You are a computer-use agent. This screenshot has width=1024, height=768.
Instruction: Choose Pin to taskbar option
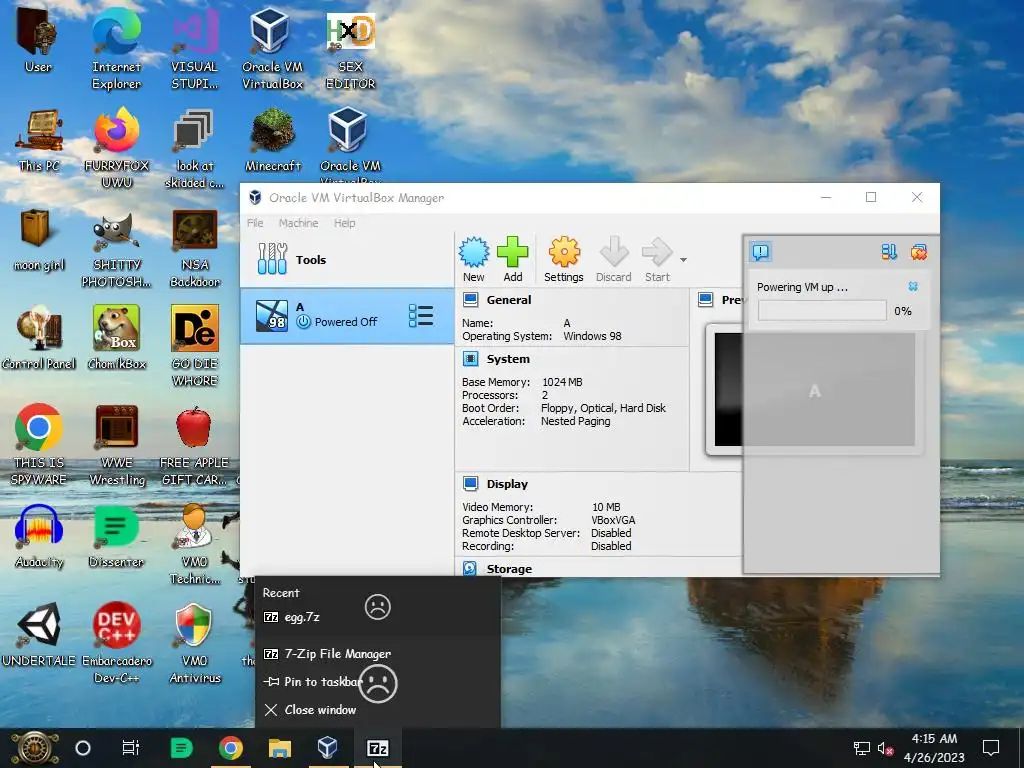tap(323, 682)
